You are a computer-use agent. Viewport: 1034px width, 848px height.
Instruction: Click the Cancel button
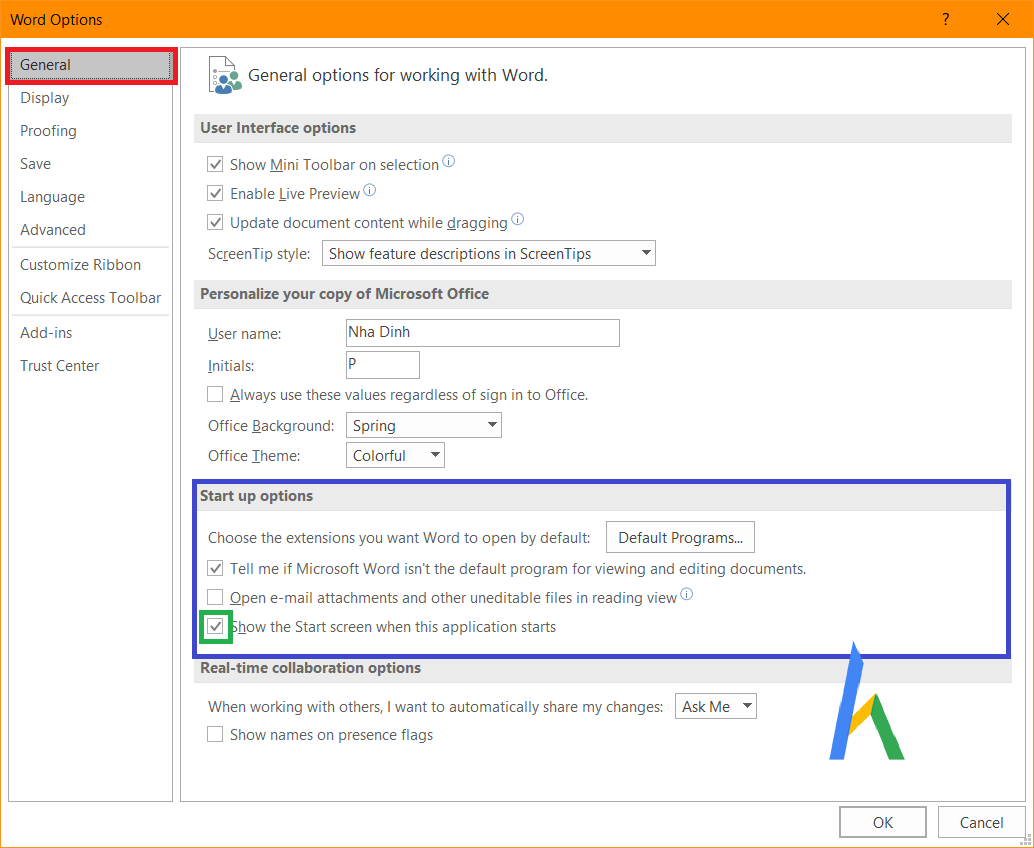pyautogui.click(x=981, y=822)
